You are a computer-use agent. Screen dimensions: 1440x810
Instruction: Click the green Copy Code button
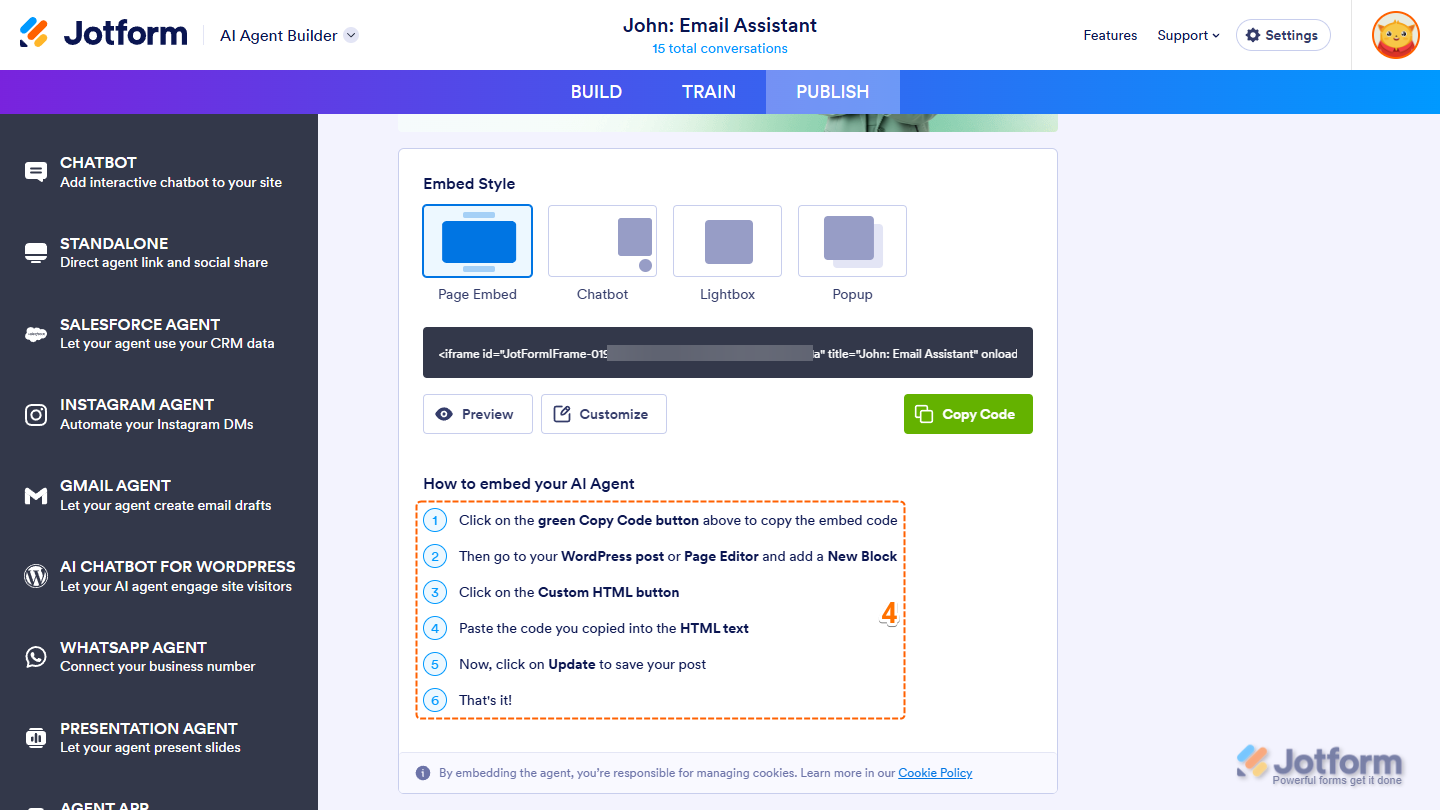click(x=968, y=413)
